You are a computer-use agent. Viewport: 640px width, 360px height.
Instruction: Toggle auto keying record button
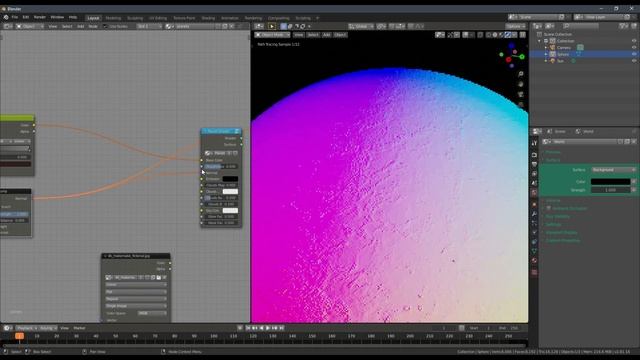point(240,328)
